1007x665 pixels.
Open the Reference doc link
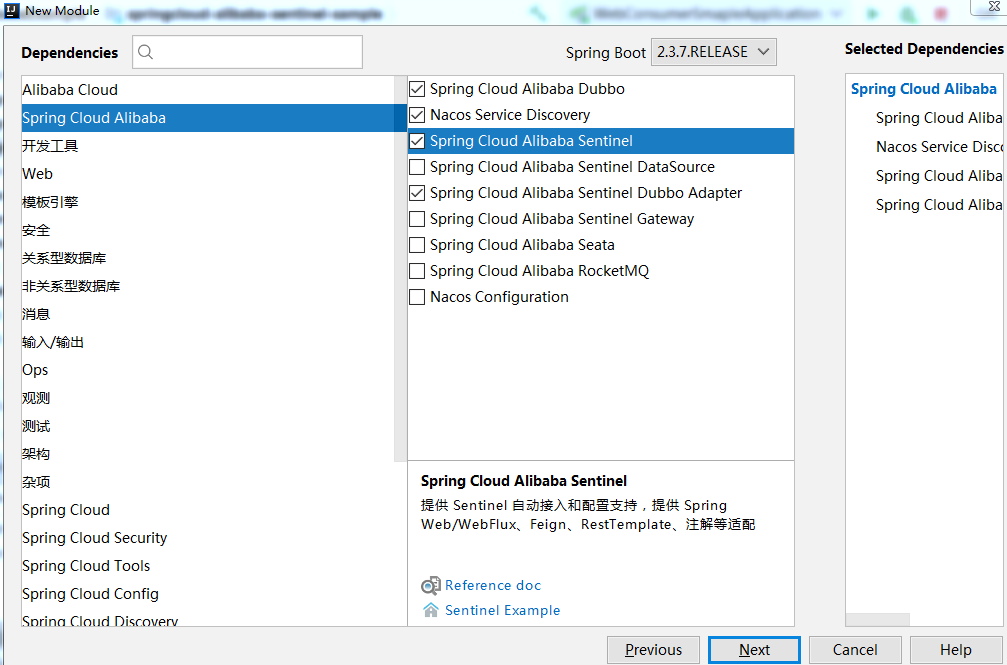coord(493,585)
